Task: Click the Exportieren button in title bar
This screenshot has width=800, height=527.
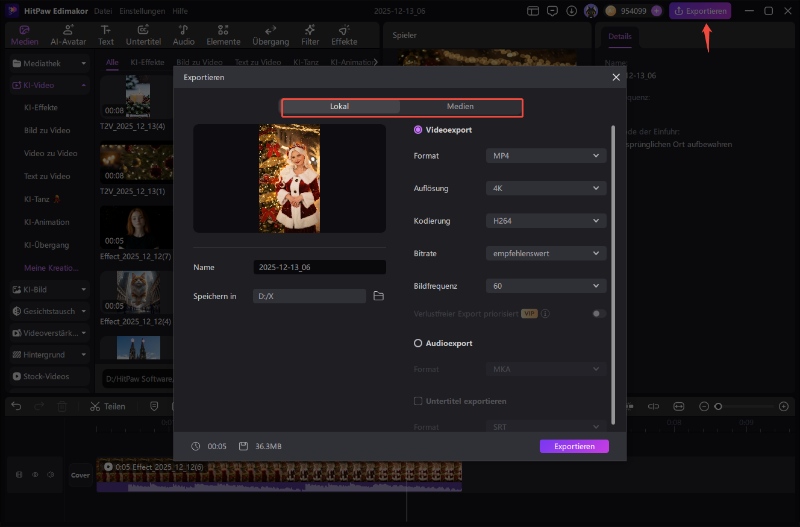Action: click(x=700, y=11)
